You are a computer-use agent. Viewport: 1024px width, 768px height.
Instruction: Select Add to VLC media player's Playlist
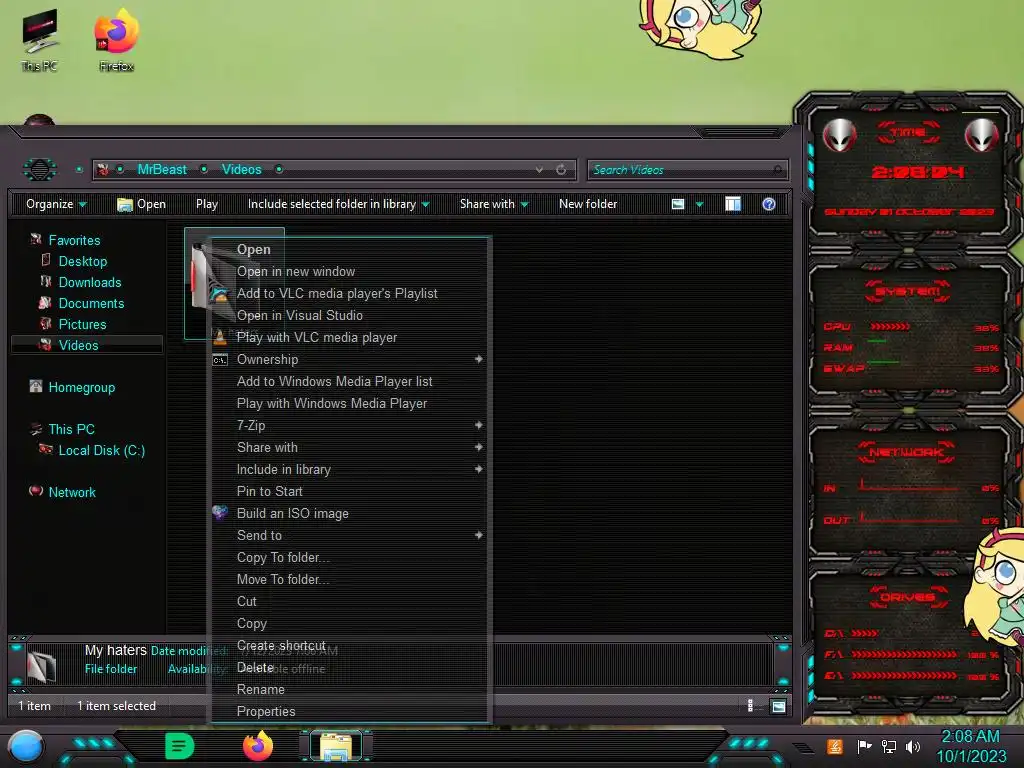(x=349, y=293)
